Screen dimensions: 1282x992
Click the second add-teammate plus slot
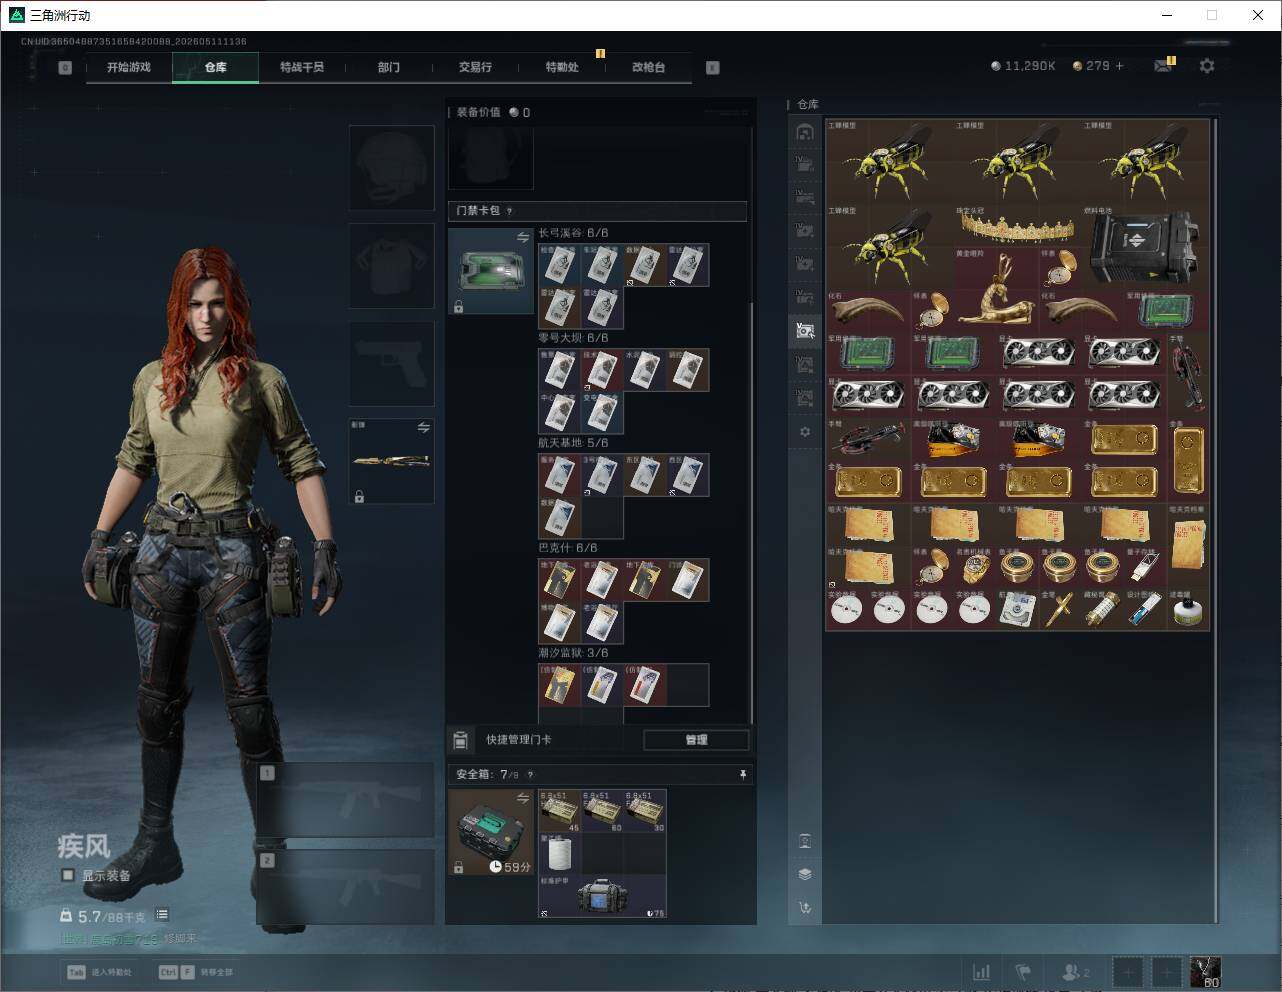tap(1166, 972)
